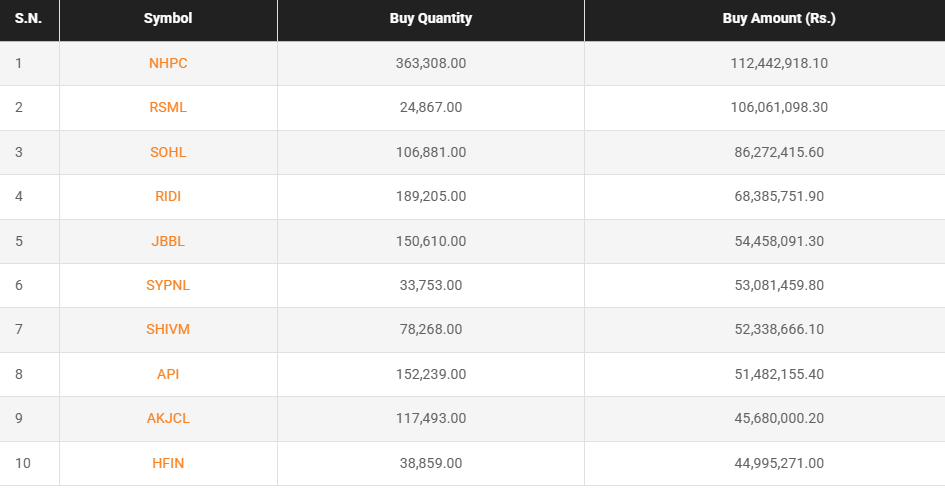Click the HFIN stock symbol

[x=168, y=464]
